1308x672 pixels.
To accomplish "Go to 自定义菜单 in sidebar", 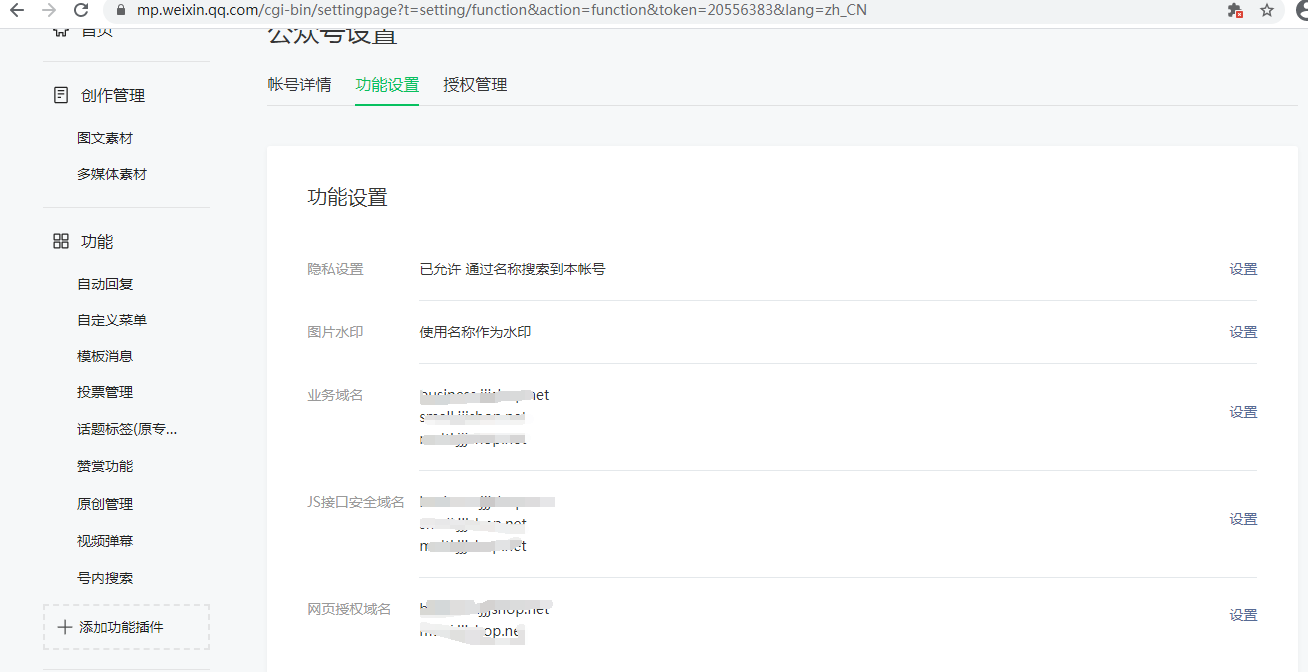I will (112, 320).
